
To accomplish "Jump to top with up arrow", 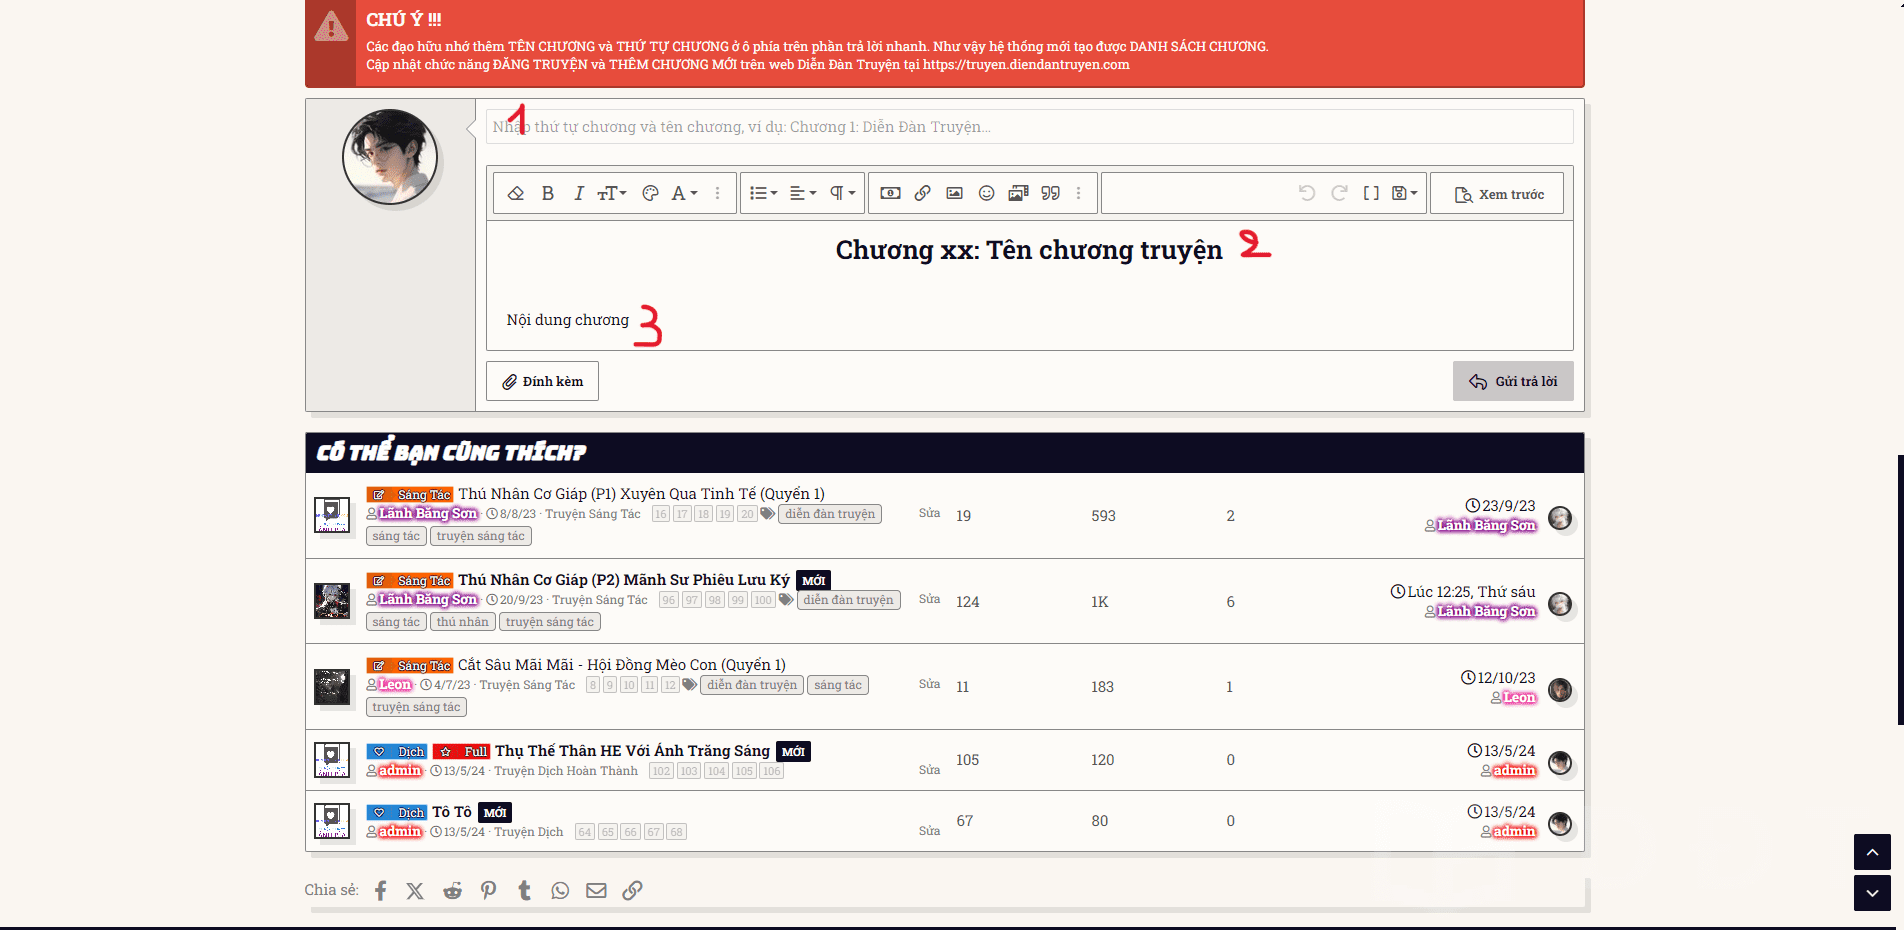I will click(1872, 852).
